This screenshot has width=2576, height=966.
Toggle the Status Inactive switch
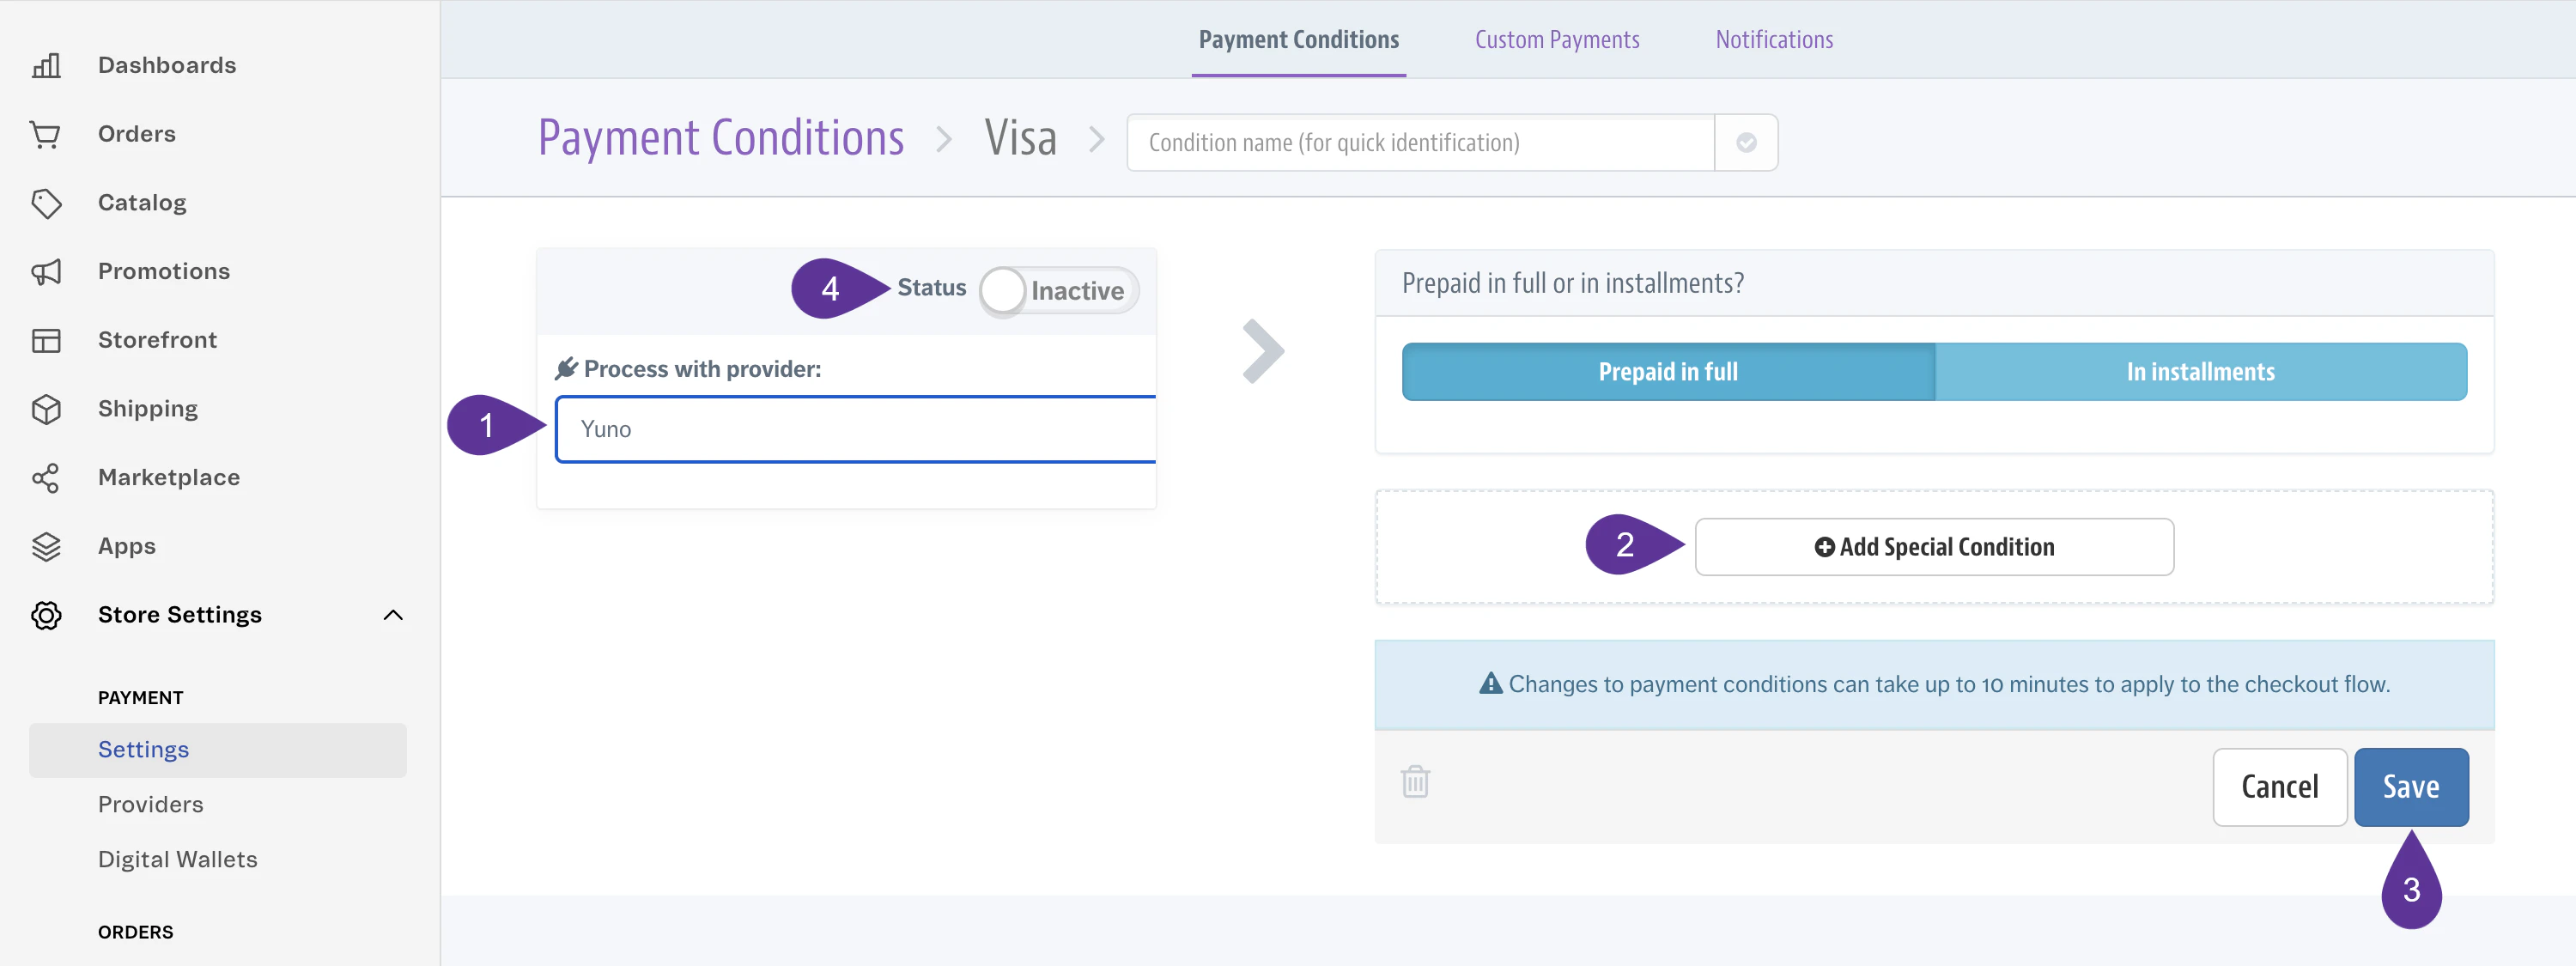pos(1059,291)
